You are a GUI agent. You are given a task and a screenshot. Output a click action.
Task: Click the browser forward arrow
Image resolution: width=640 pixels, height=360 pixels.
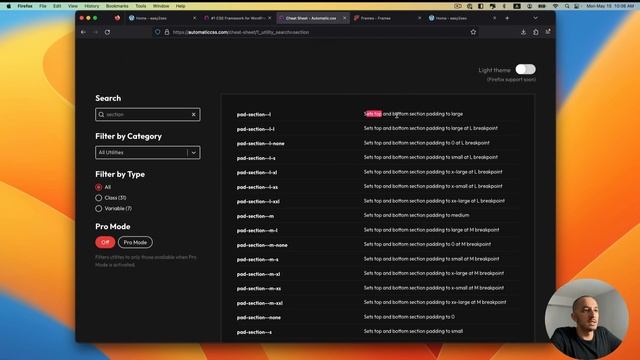click(x=96, y=32)
